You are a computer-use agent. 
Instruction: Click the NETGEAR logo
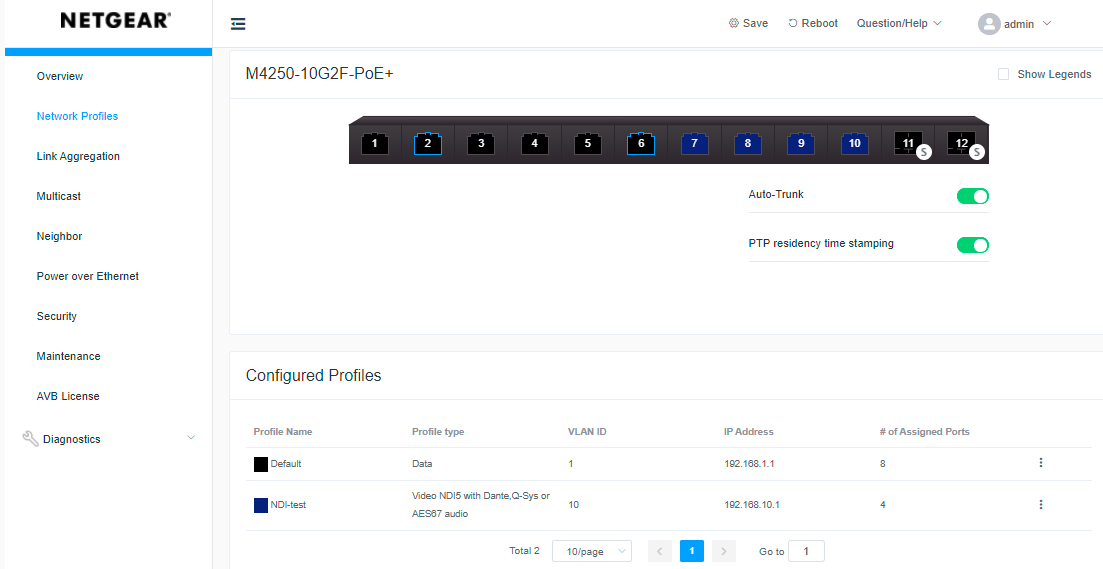tap(115, 20)
